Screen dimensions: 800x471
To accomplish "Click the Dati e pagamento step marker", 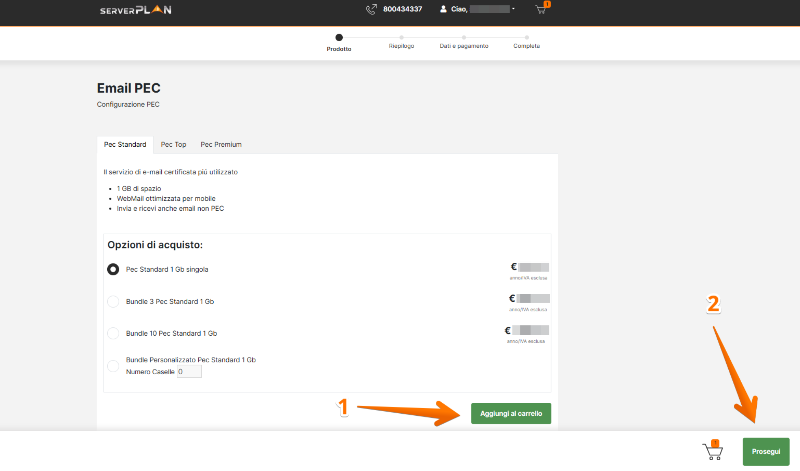I will (463, 38).
